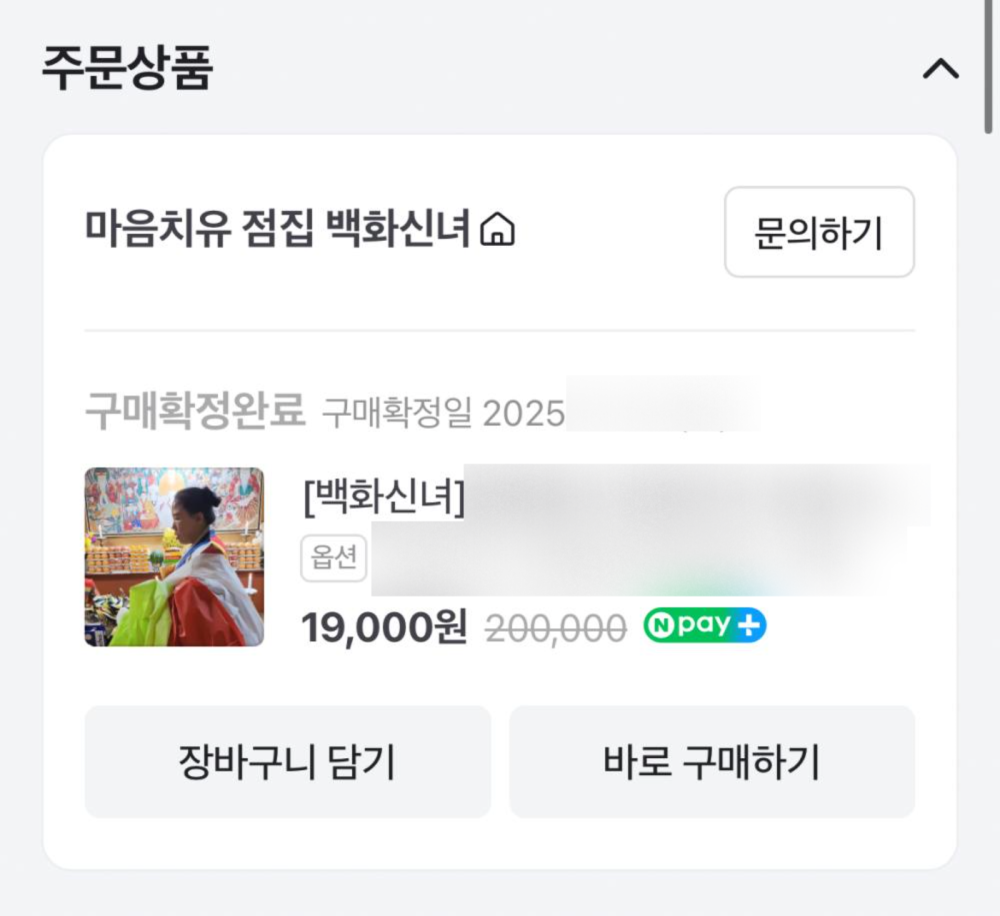Click the blurred option details text
1000x916 pixels.
click(x=638, y=558)
